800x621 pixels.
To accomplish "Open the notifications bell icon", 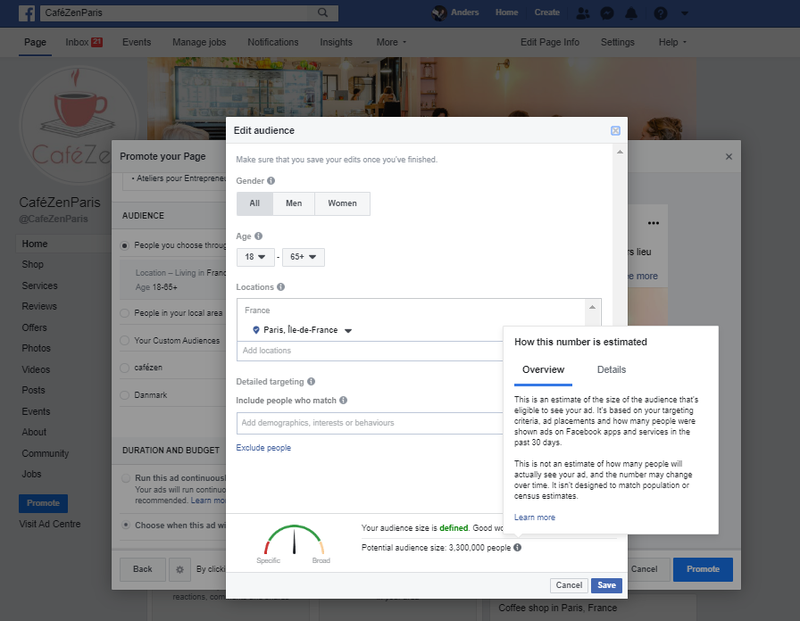I will 632,13.
